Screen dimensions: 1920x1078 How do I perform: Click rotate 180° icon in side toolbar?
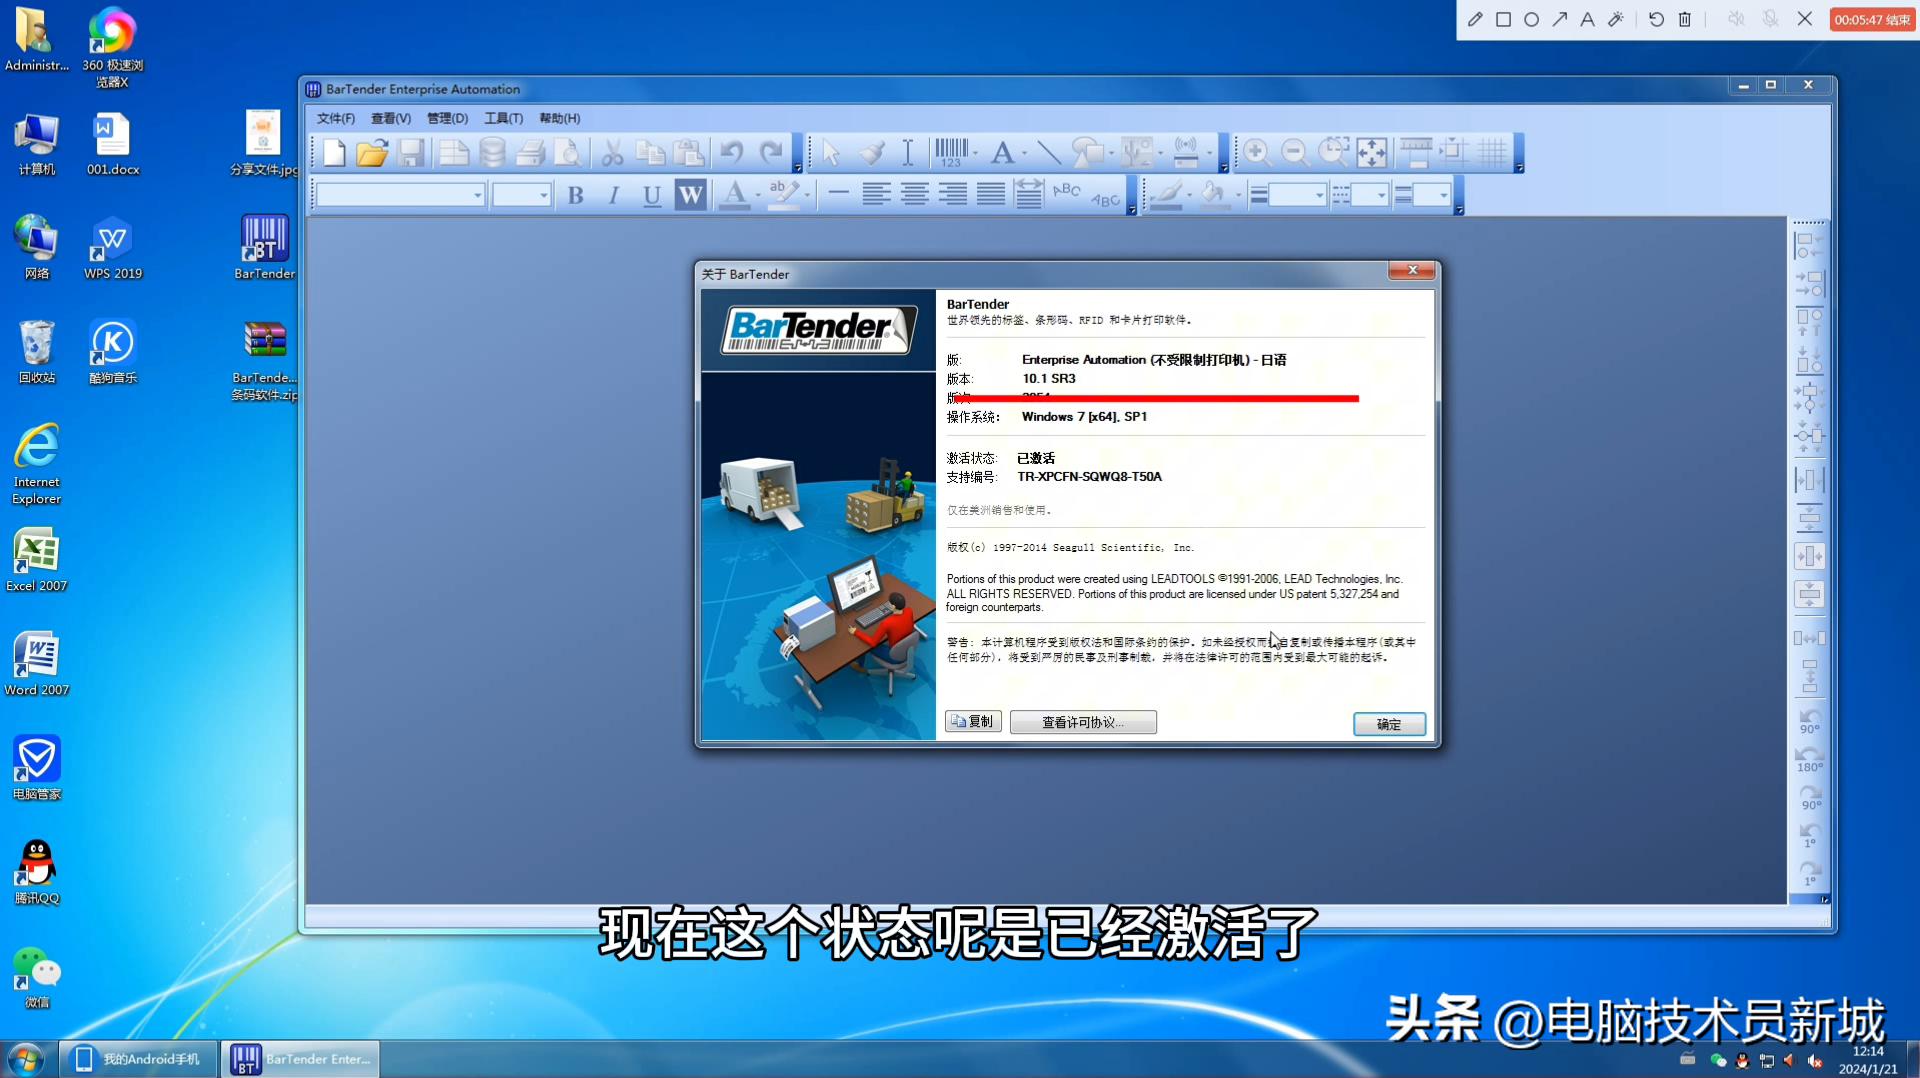coord(1809,760)
